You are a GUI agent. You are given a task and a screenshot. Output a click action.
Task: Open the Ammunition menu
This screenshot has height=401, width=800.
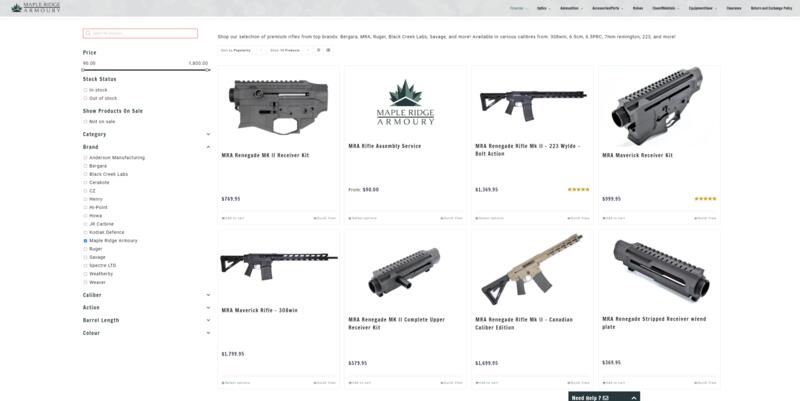[x=571, y=8]
